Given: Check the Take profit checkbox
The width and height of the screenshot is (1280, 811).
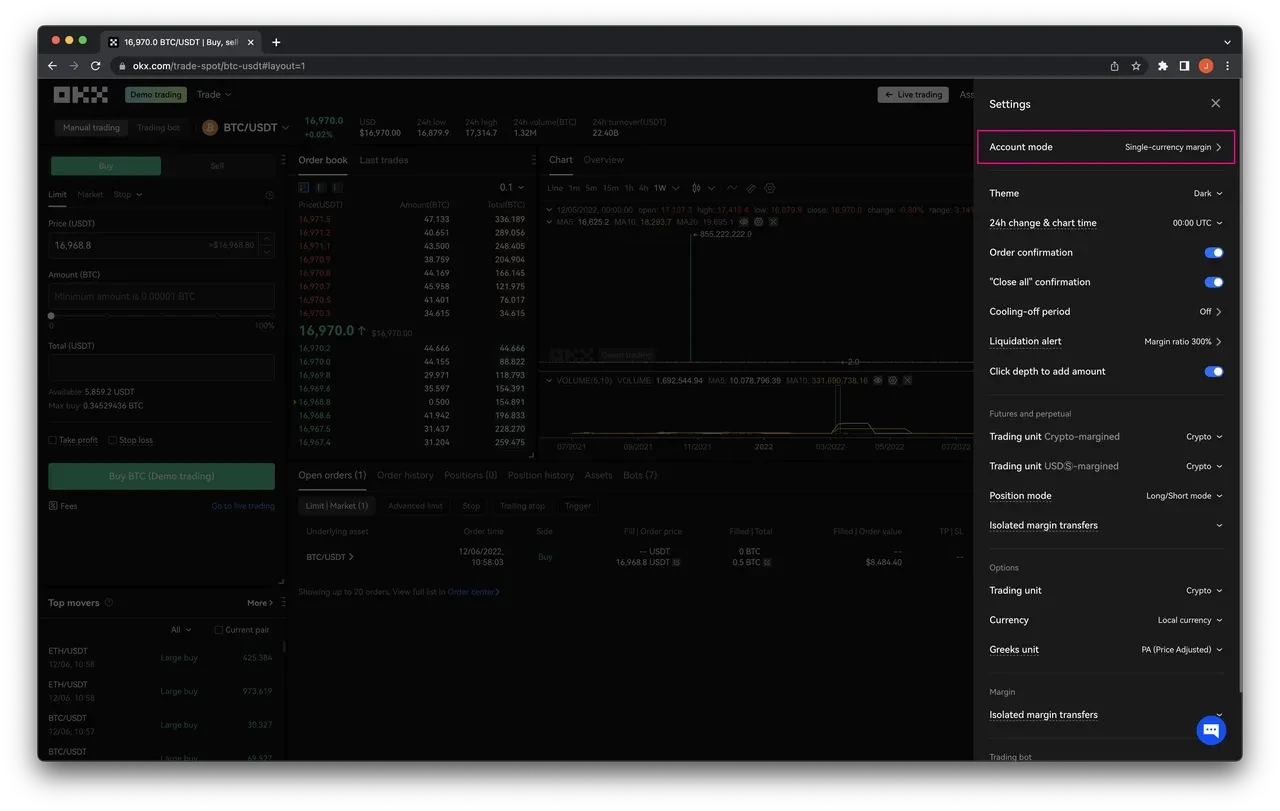Looking at the screenshot, I should tap(53, 440).
